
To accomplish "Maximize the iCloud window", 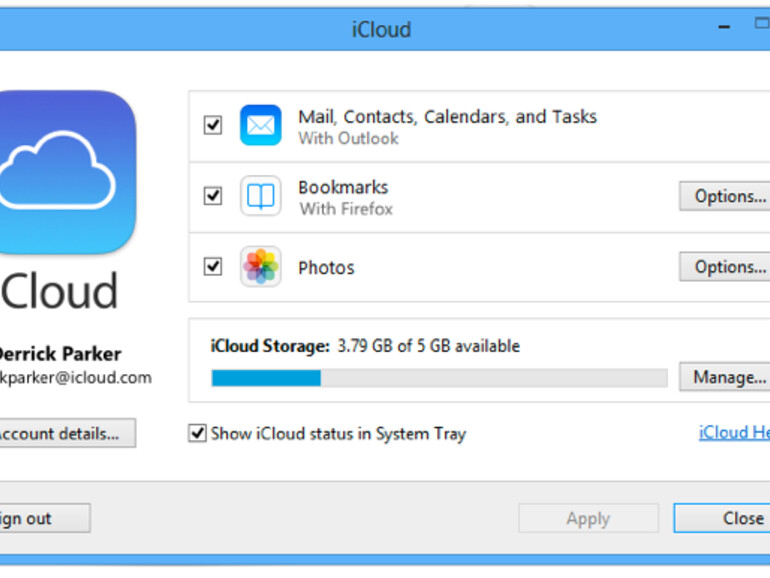I will tap(762, 23).
